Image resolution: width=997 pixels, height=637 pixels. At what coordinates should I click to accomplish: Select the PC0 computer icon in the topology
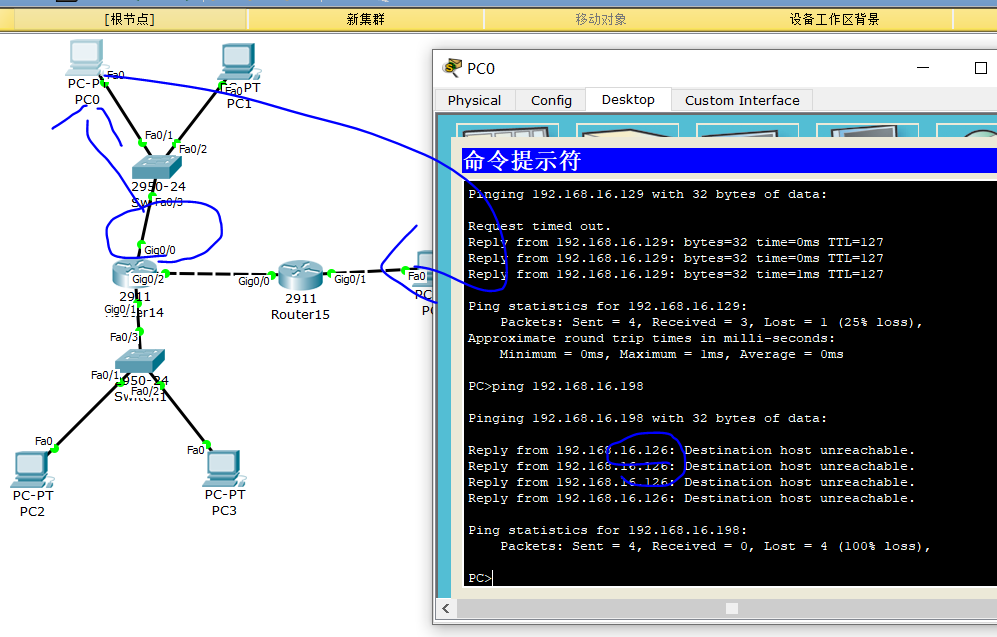tap(86, 57)
